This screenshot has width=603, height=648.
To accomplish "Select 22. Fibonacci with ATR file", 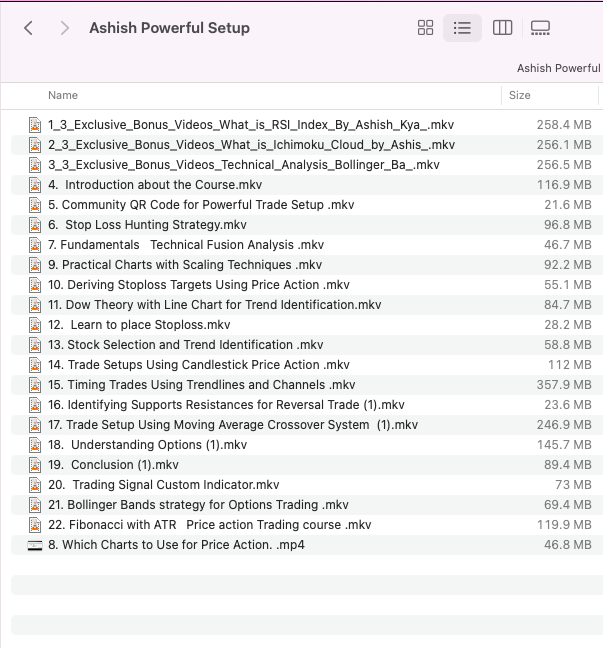I will click(209, 525).
